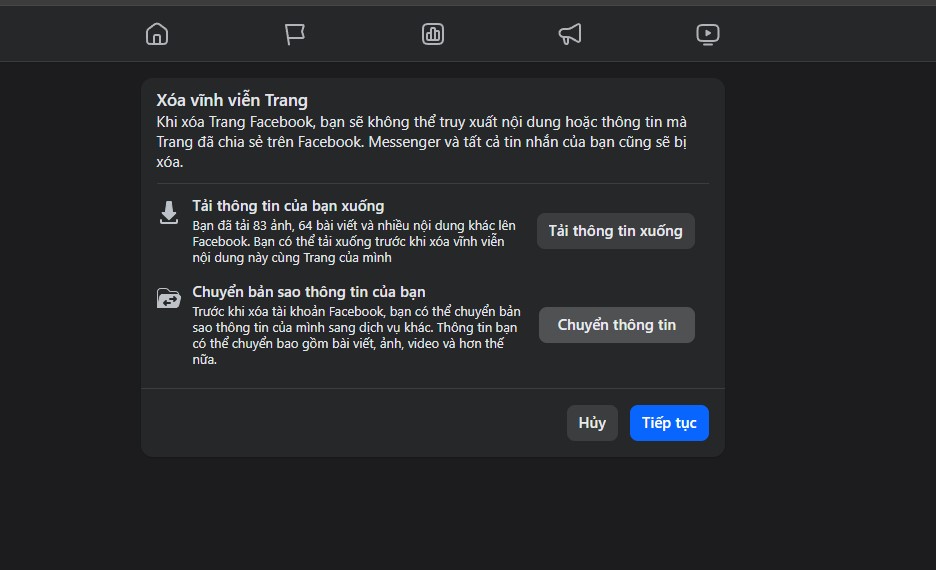Click the "Tải thông tin của bạn xuống" heading

[288, 206]
